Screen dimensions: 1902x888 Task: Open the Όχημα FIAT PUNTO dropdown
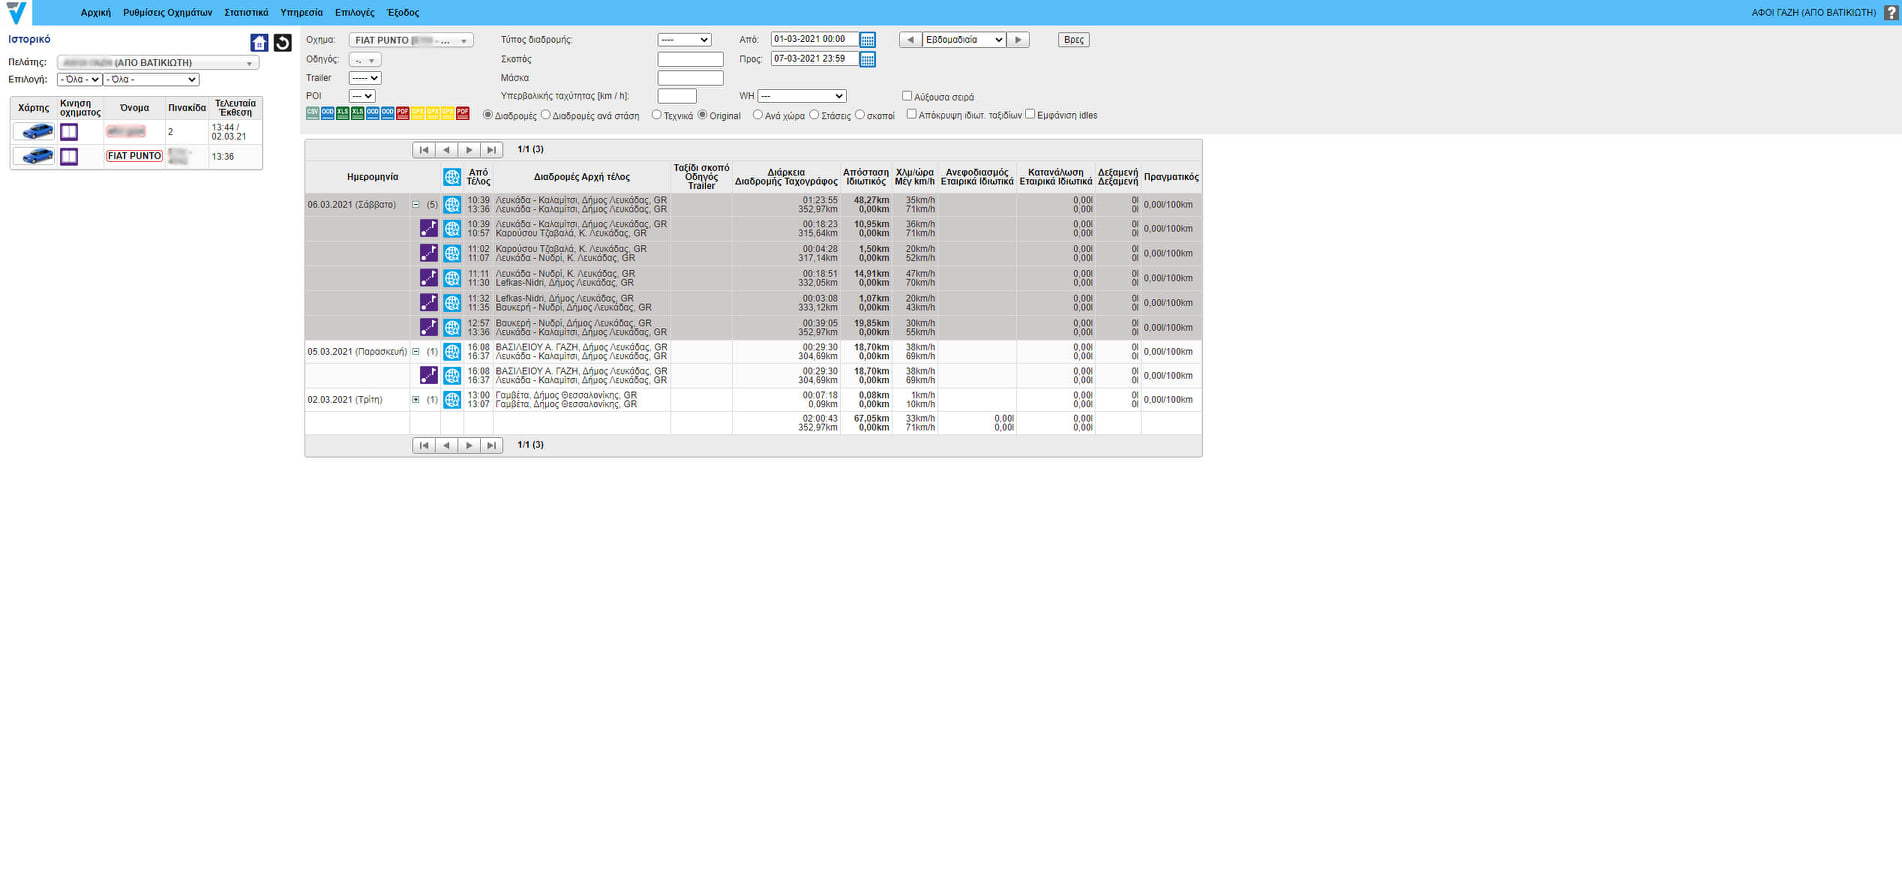click(x=411, y=41)
